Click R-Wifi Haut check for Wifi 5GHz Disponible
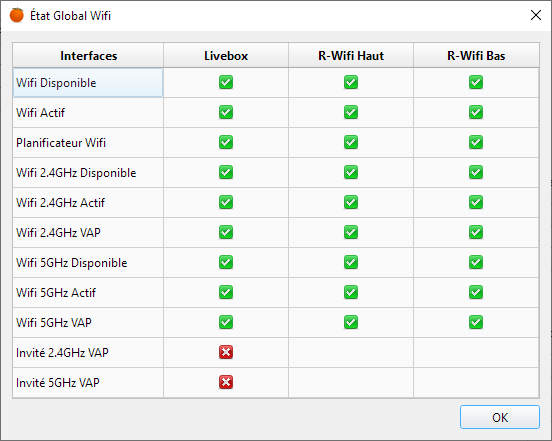The height and width of the screenshot is (441, 552). click(x=351, y=262)
